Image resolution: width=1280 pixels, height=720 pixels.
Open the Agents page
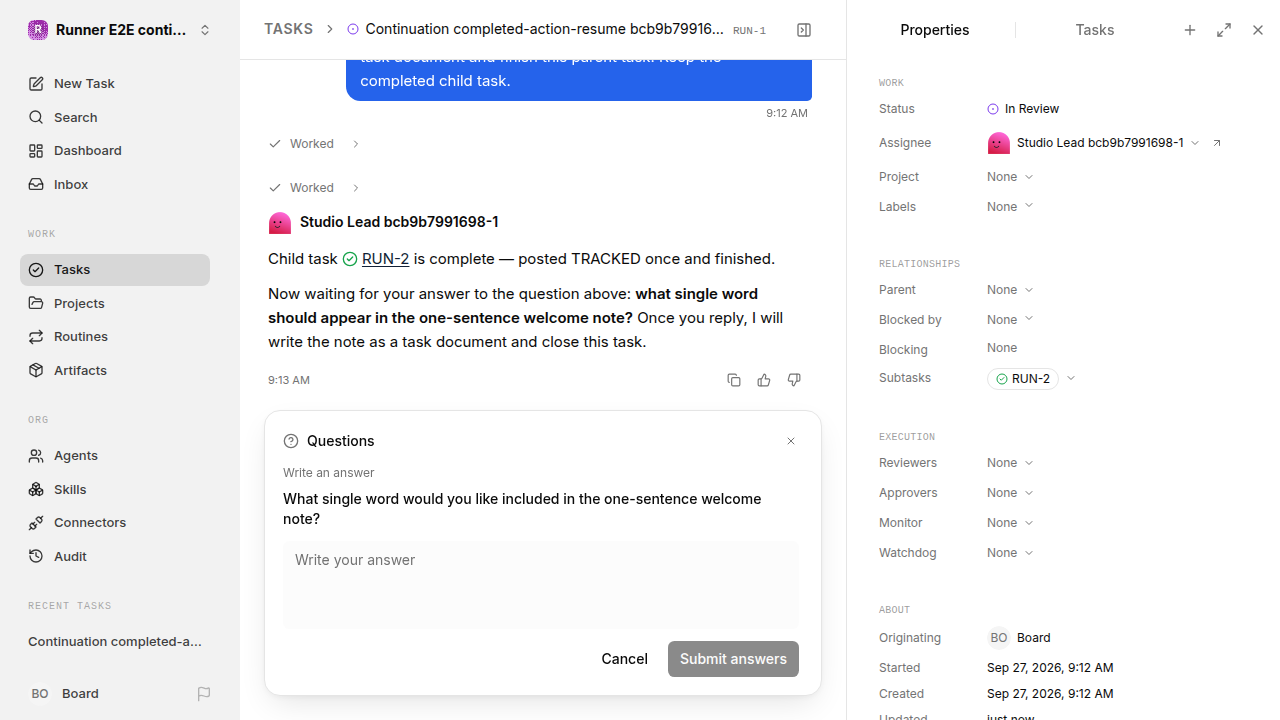tap(115, 455)
